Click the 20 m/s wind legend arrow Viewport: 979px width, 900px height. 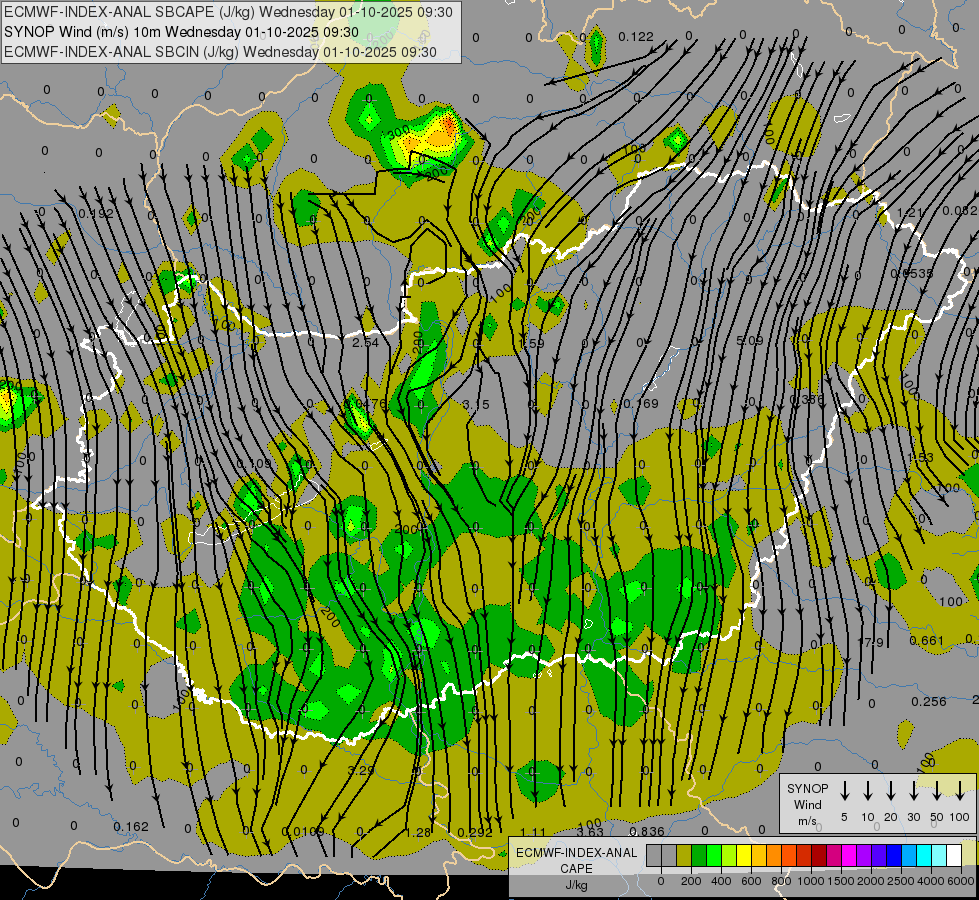891,790
